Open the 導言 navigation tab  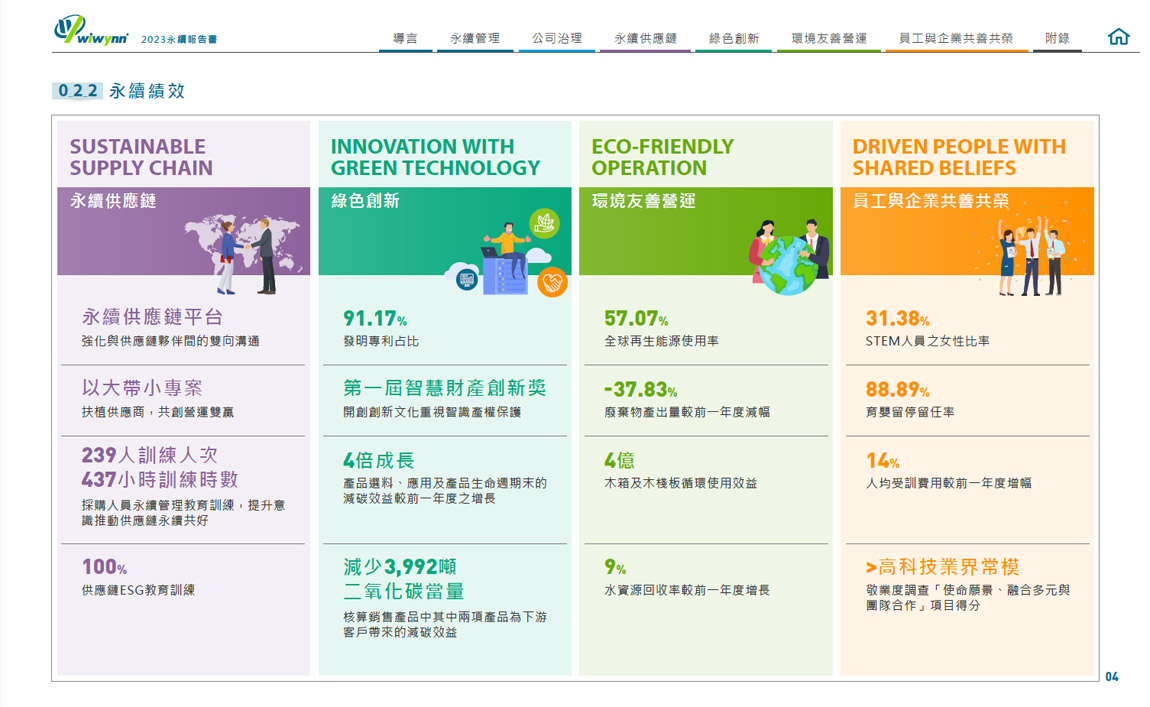[405, 38]
